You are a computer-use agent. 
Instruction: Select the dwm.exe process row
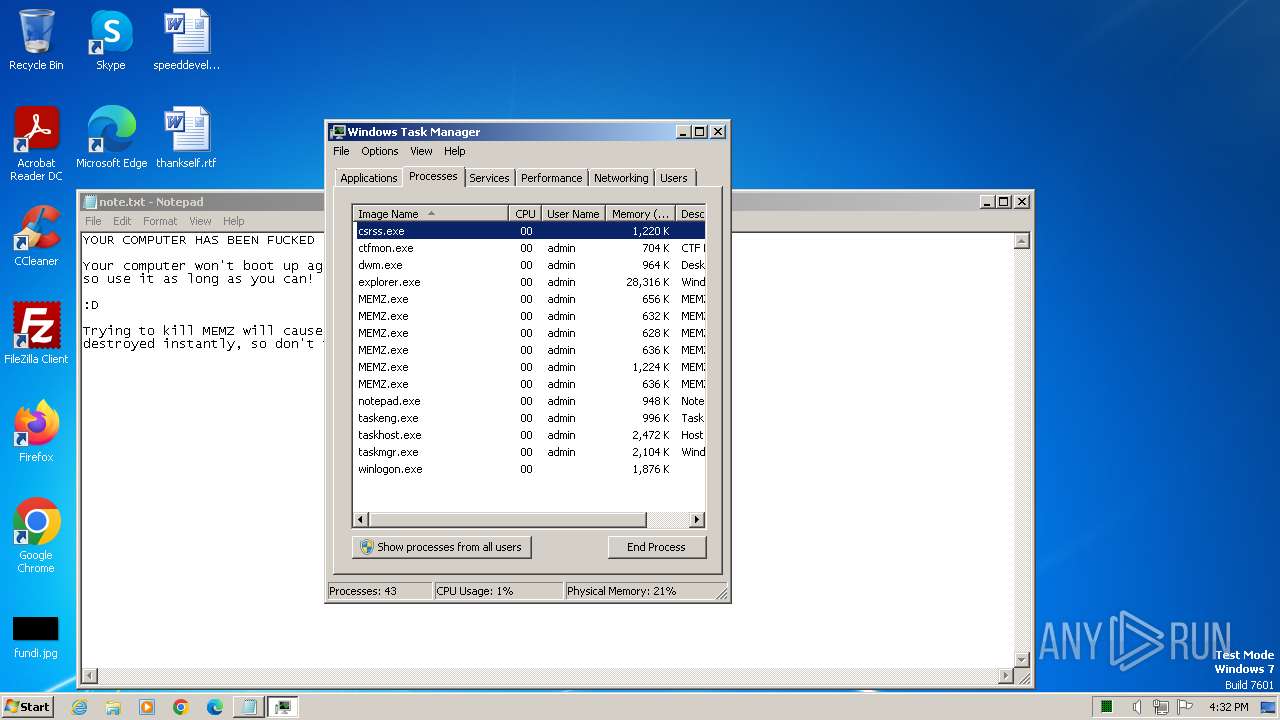[530, 265]
